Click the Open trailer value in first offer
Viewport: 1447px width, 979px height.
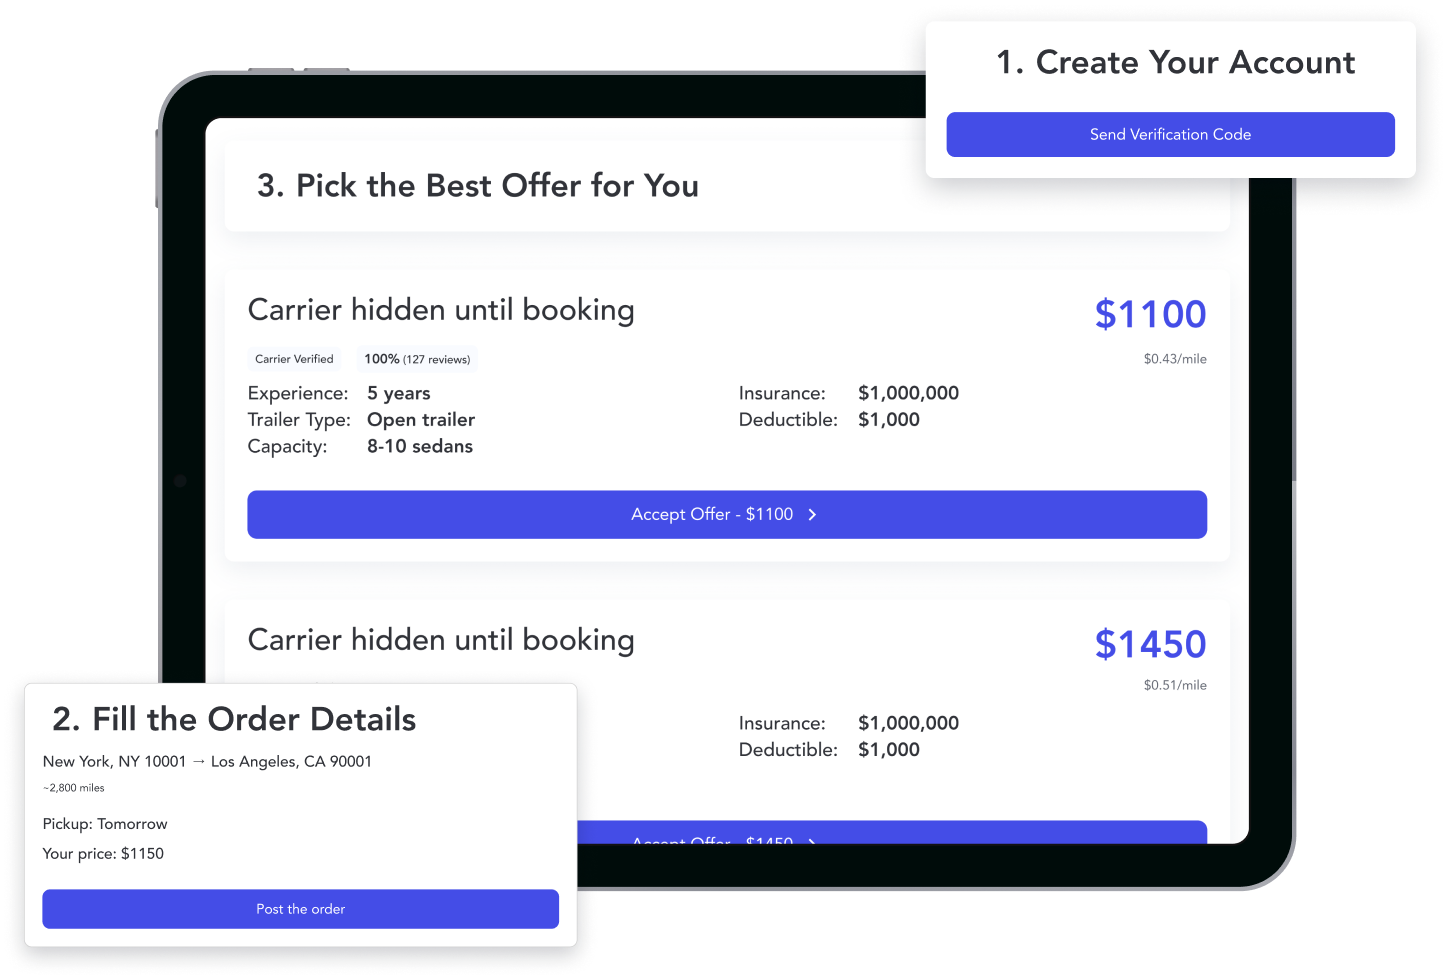(421, 420)
